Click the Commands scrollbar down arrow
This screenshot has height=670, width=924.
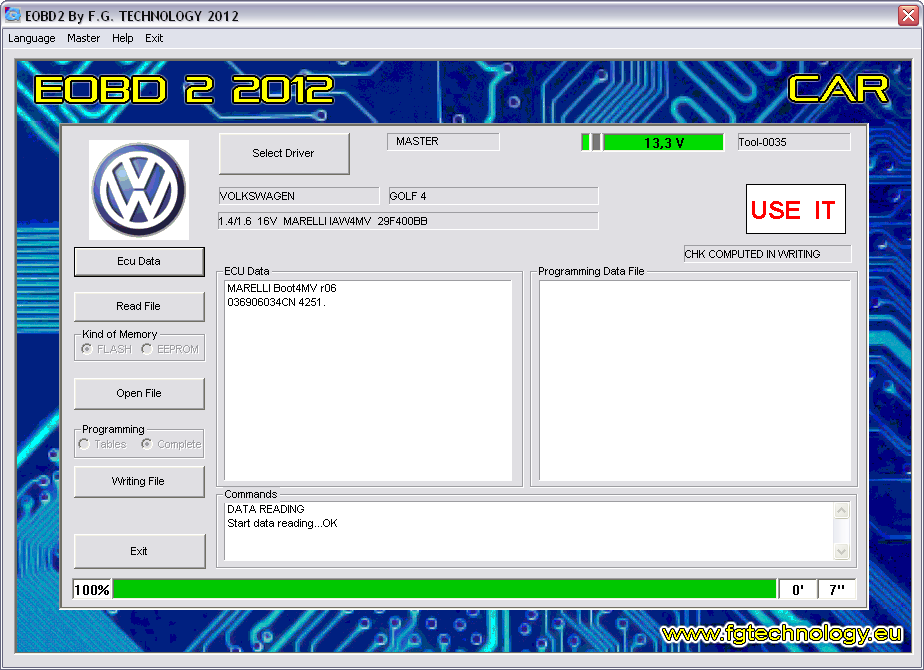point(842,552)
